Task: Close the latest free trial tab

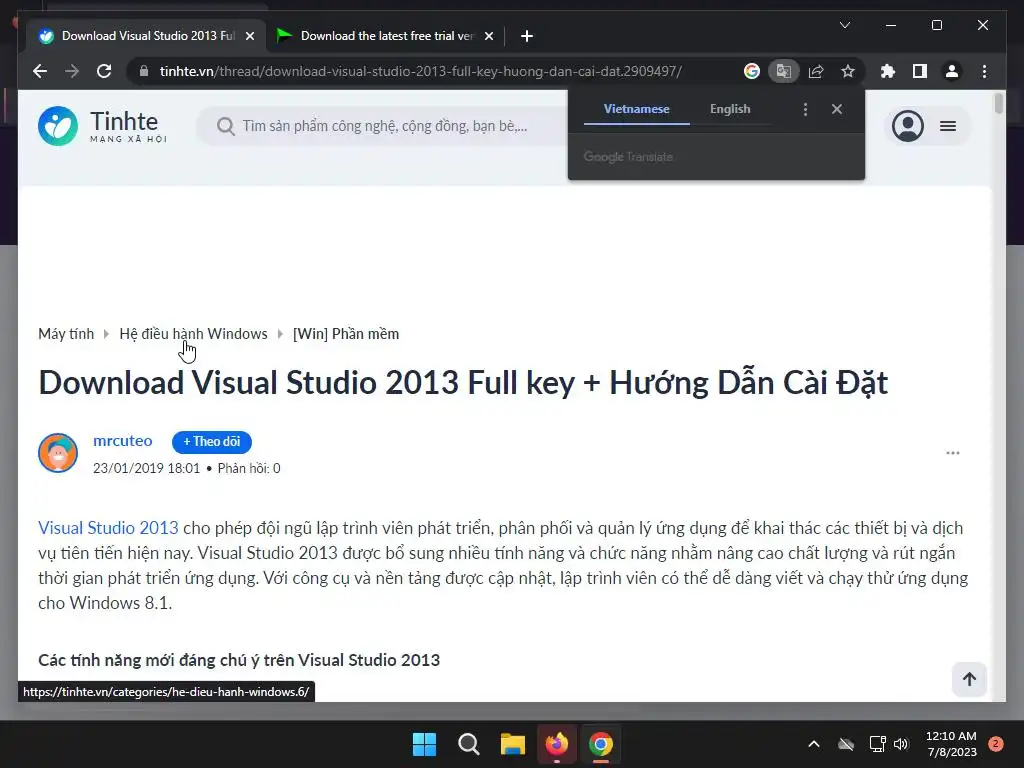Action: point(488,36)
